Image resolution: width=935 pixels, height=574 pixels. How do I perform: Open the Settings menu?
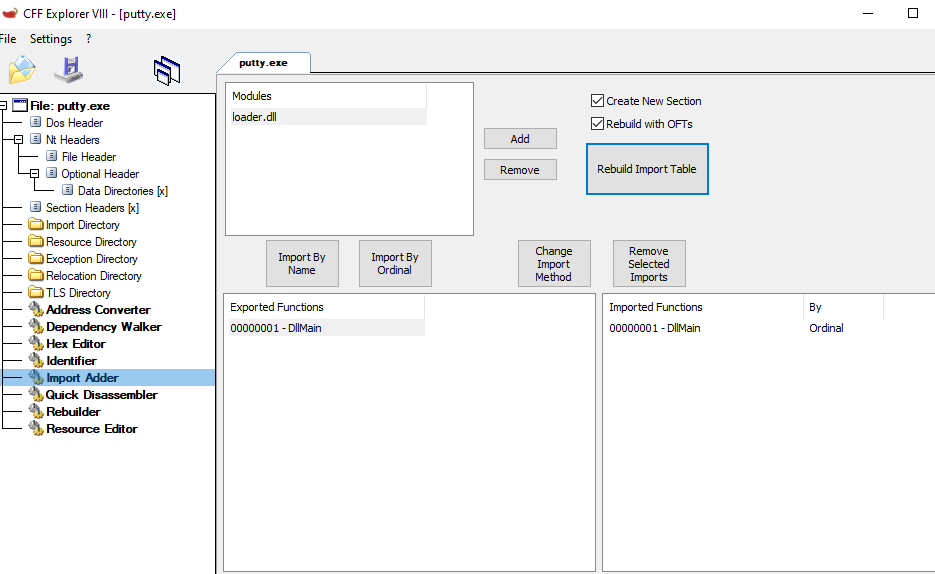(50, 39)
